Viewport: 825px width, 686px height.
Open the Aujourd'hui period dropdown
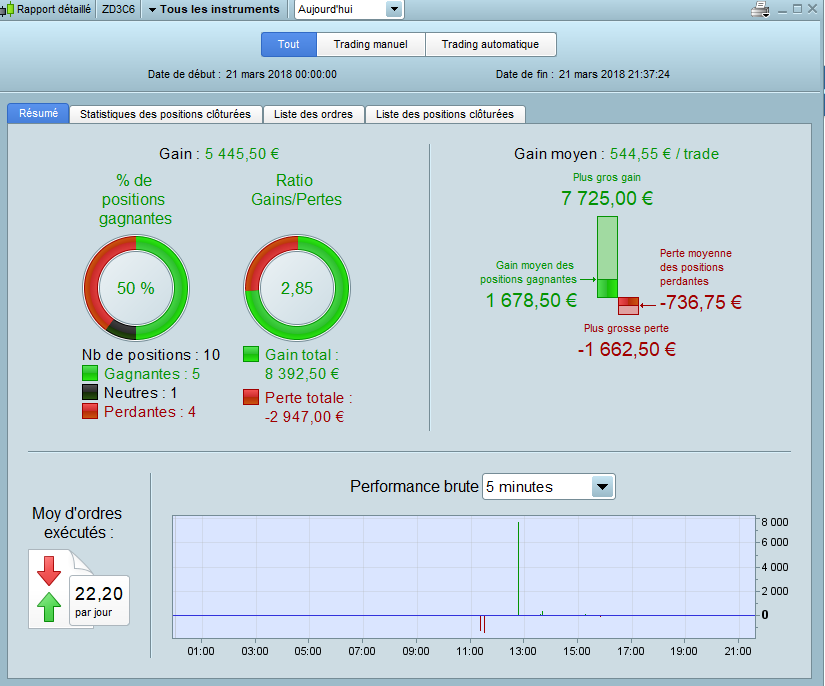point(349,9)
